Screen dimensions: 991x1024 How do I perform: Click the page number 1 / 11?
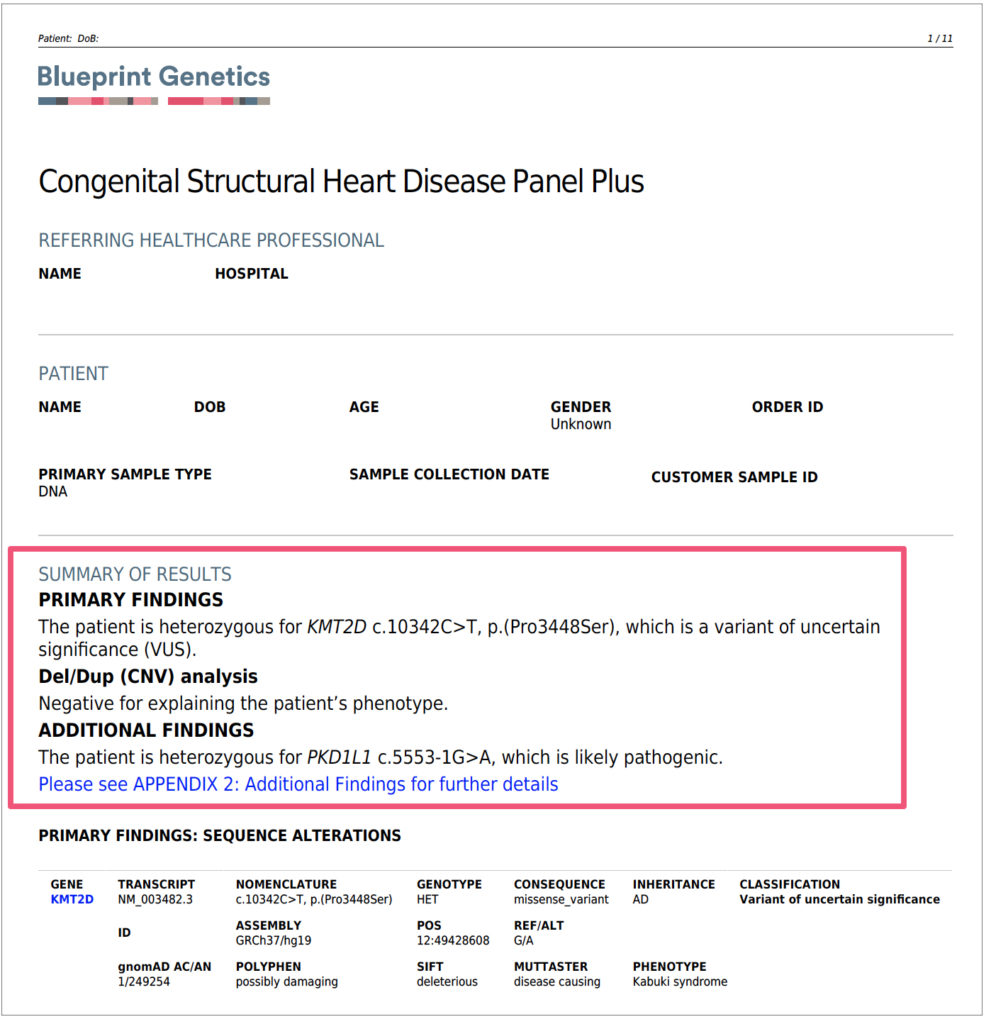(940, 39)
